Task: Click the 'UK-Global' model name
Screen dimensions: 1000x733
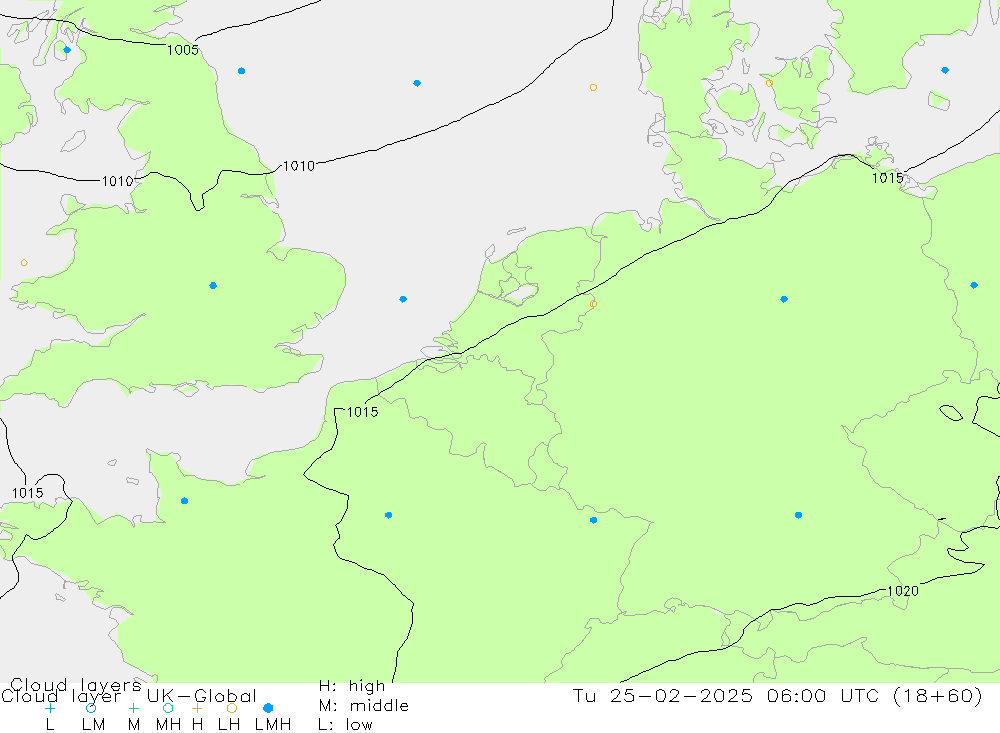Action: point(202,696)
